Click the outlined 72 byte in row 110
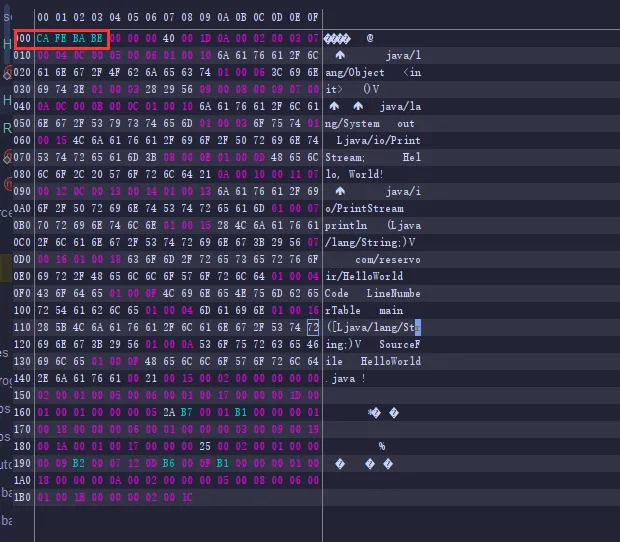 point(313,327)
